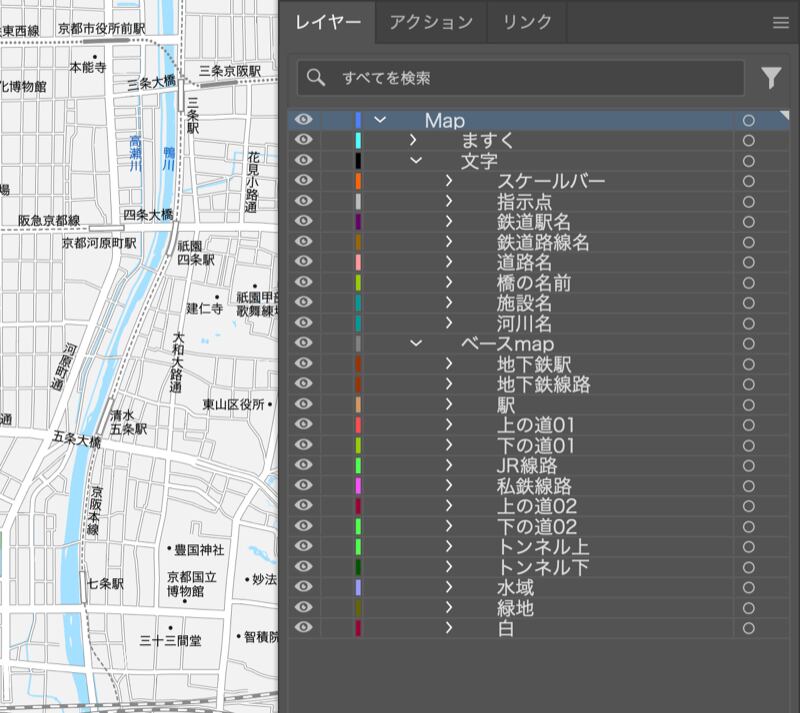The width and height of the screenshot is (800, 713).
Task: Hide the 緑地 layer via eye icon
Action: 304,608
